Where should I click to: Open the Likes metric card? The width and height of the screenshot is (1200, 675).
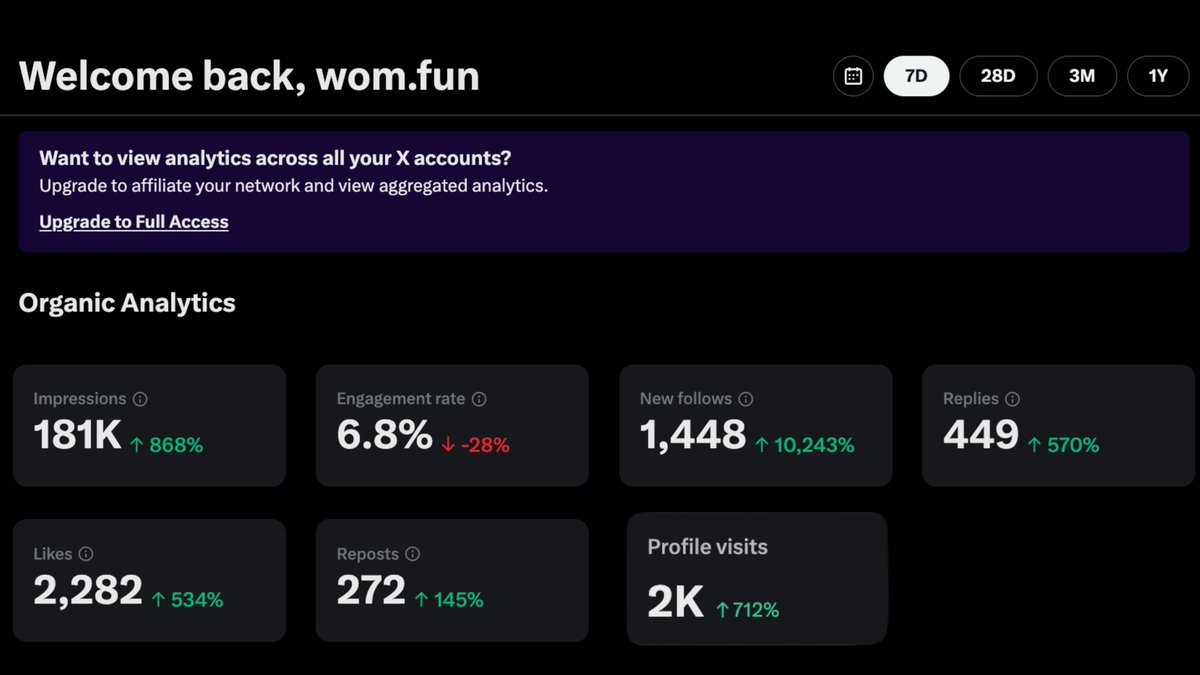150,580
